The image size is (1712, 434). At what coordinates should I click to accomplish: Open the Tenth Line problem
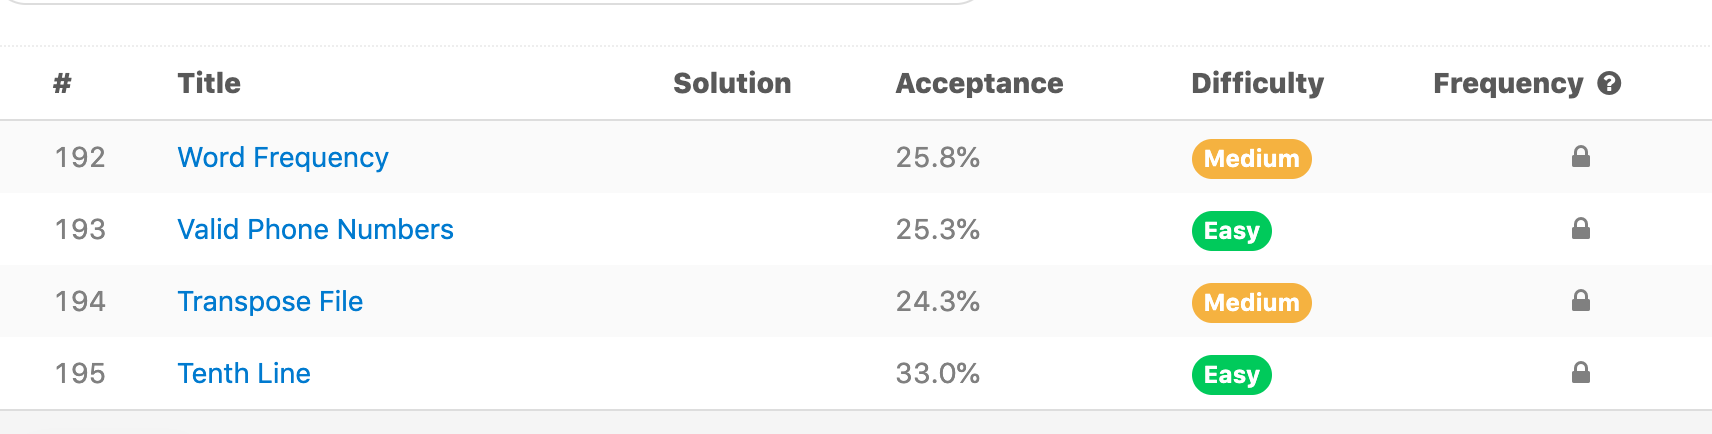point(244,374)
